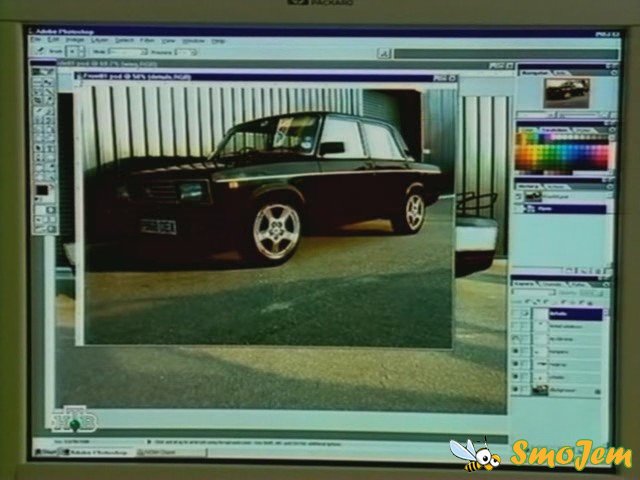640x480 pixels.
Task: Switch to the Layers tab
Action: (x=524, y=284)
